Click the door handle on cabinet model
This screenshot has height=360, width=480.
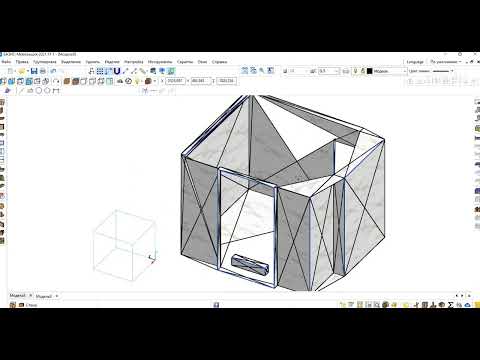pos(250,264)
